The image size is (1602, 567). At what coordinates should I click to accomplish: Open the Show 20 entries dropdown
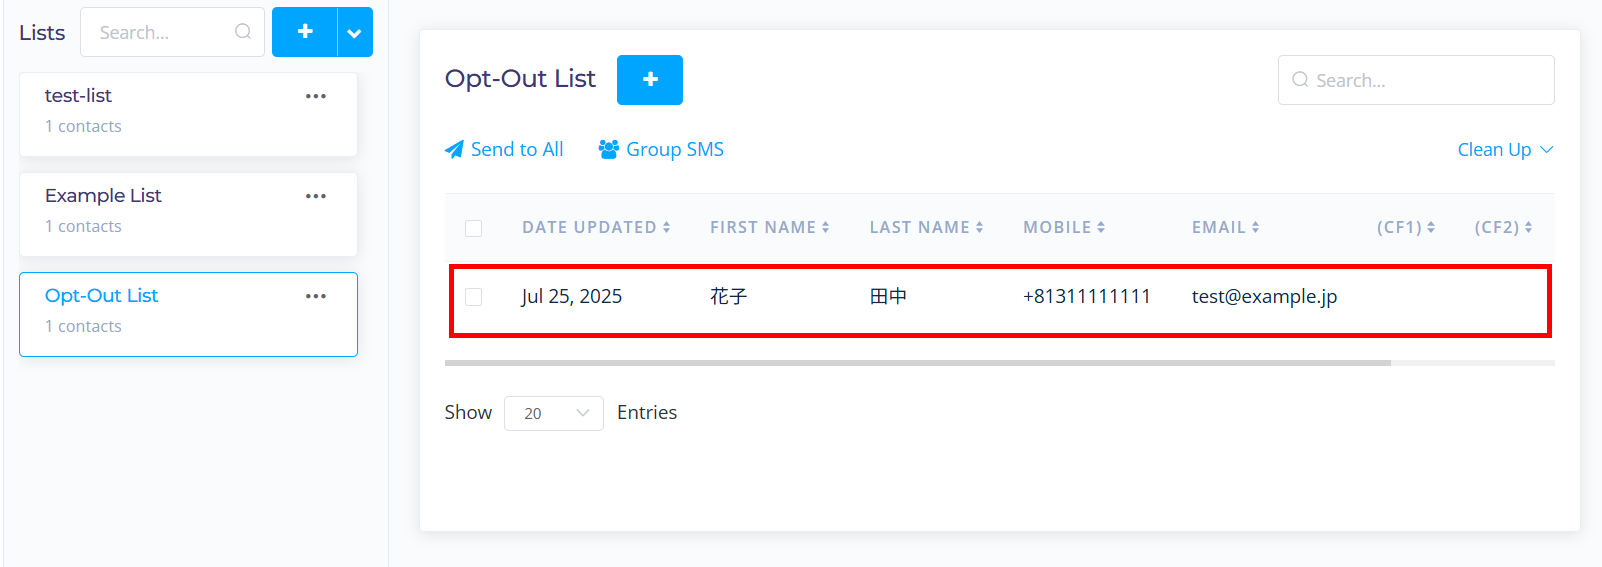pos(553,414)
